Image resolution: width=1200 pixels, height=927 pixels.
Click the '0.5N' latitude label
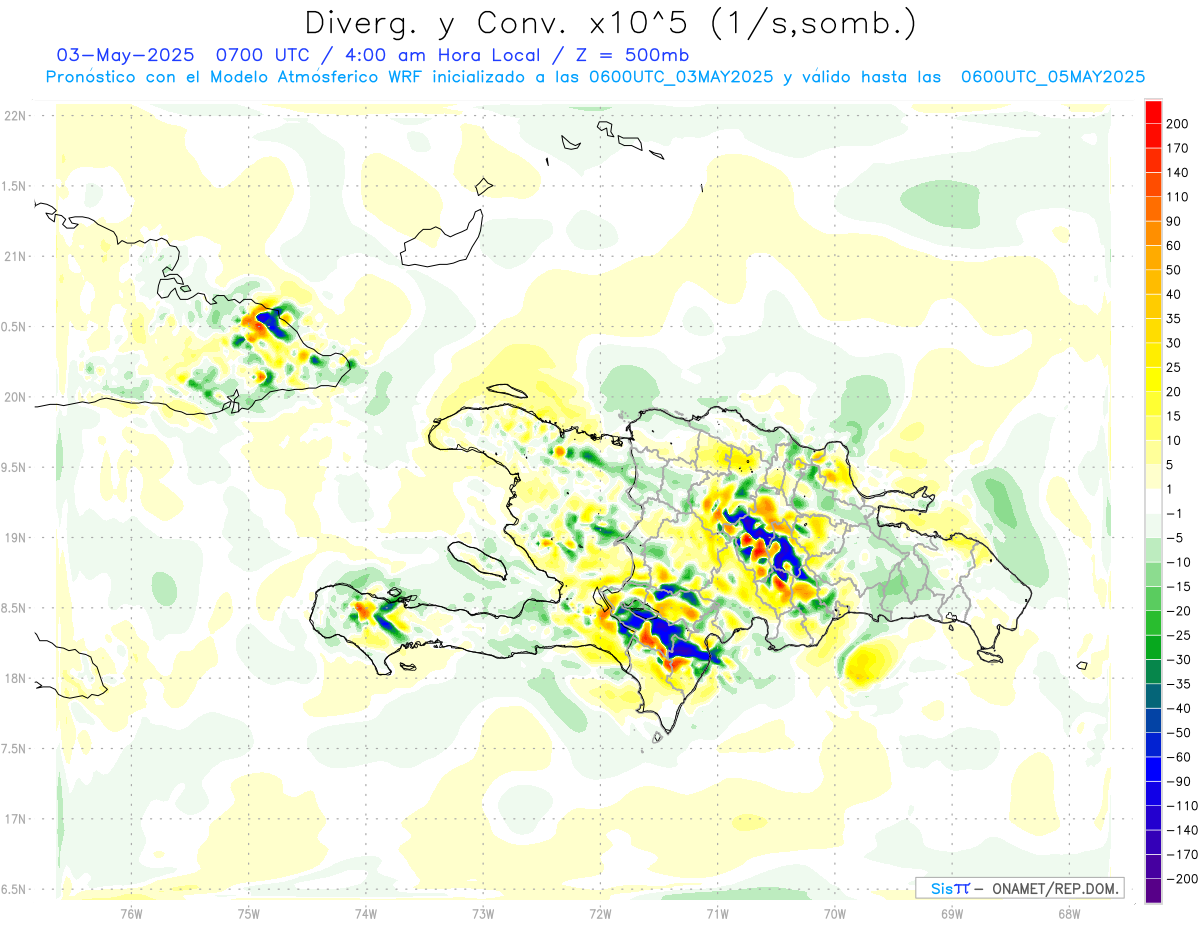click(15, 327)
